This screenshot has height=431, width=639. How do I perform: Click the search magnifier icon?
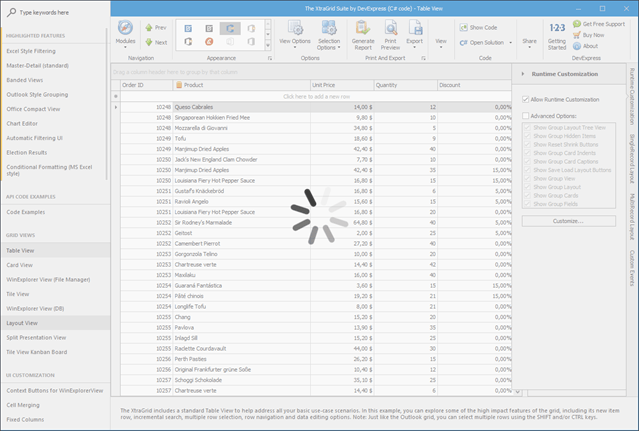click(12, 13)
